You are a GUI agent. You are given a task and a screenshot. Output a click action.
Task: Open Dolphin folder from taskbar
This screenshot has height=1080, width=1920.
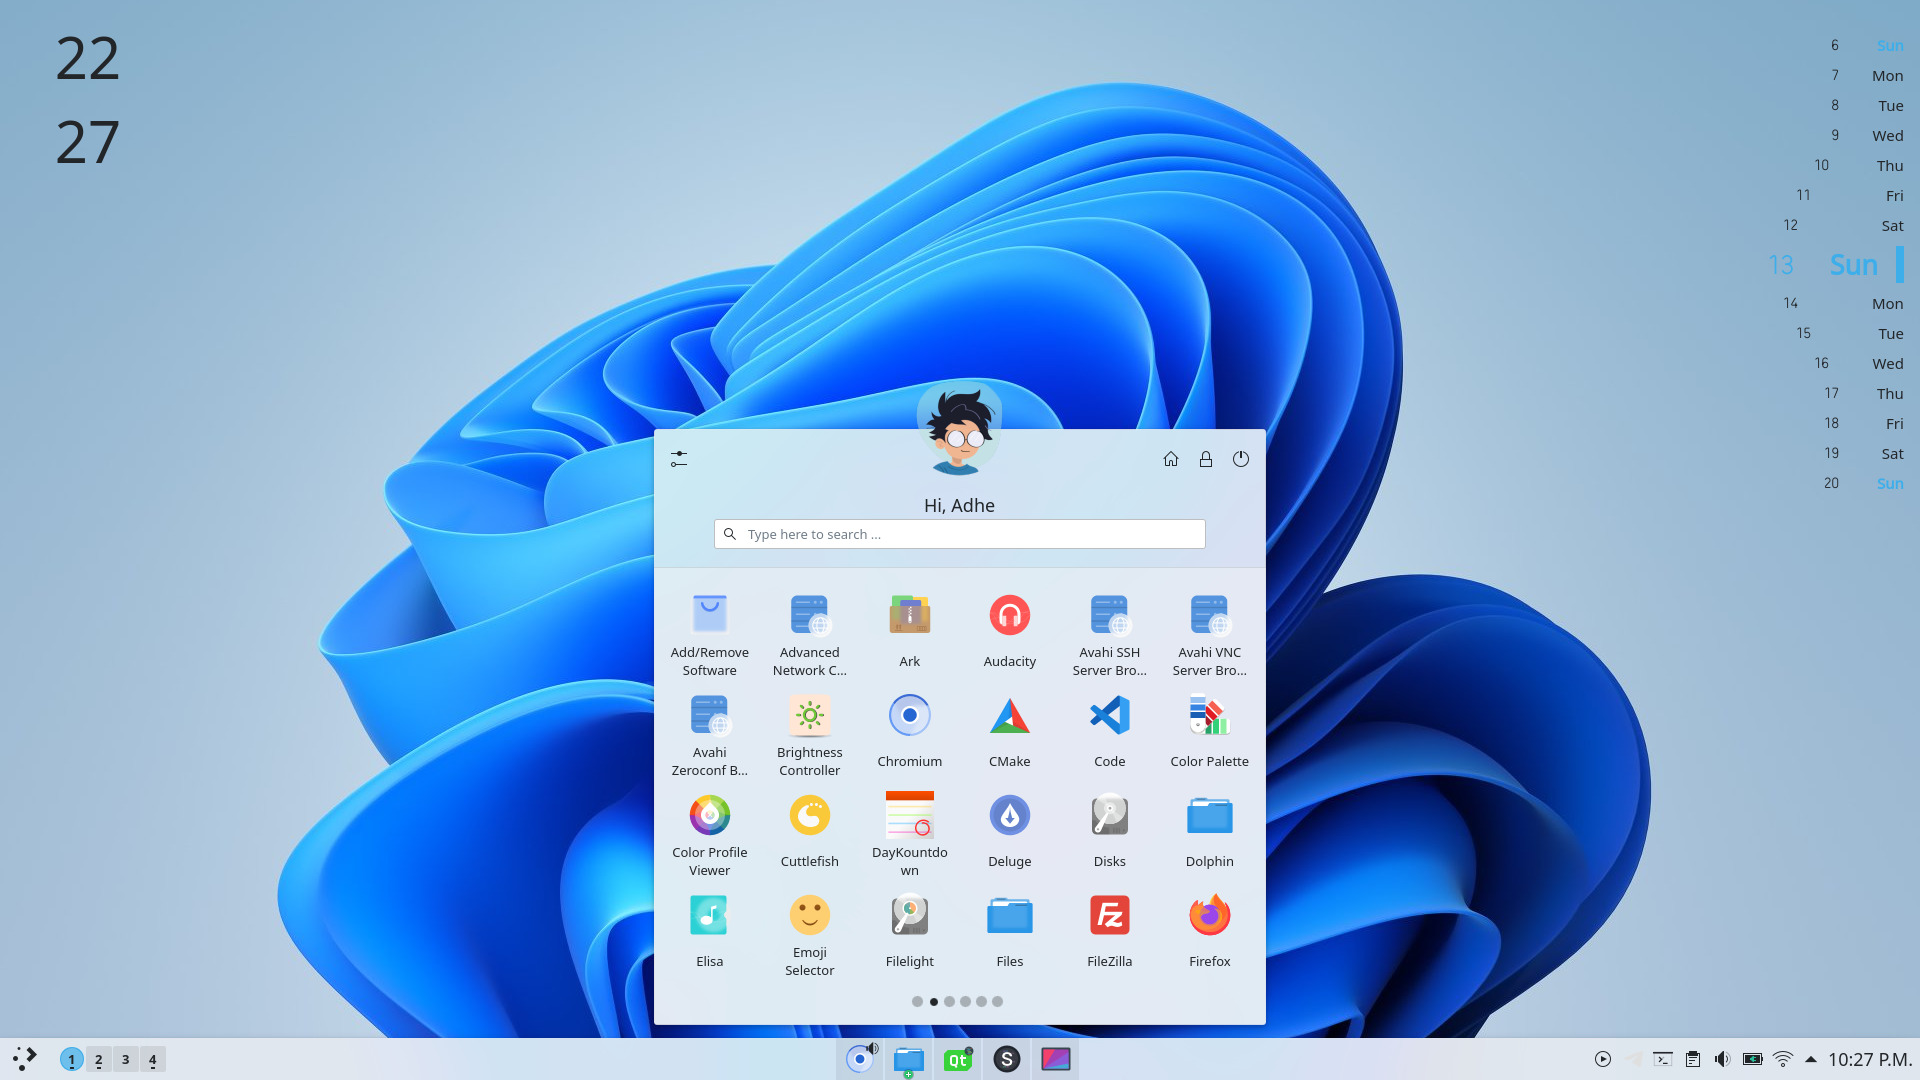point(908,1059)
